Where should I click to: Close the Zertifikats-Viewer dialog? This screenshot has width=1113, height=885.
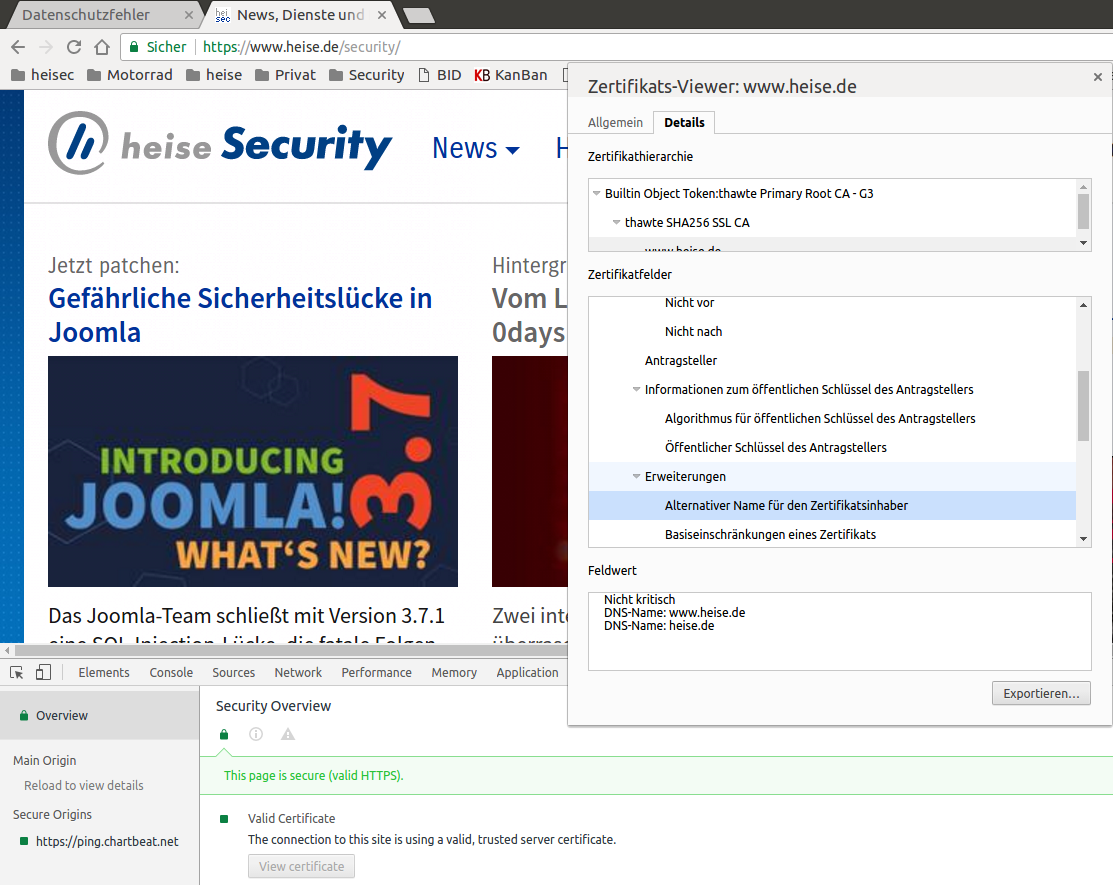click(1097, 77)
